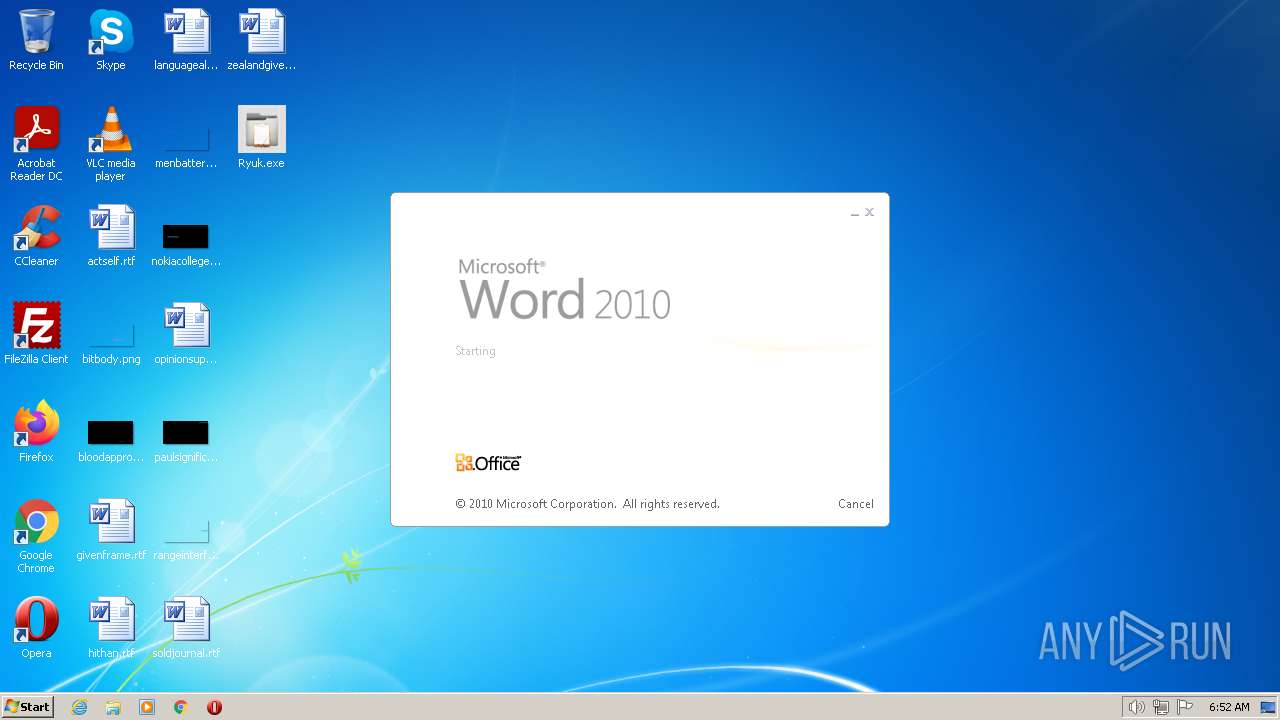The height and width of the screenshot is (720, 1280).
Task: Select the Google Chrome shortcut
Action: pyautogui.click(x=36, y=536)
